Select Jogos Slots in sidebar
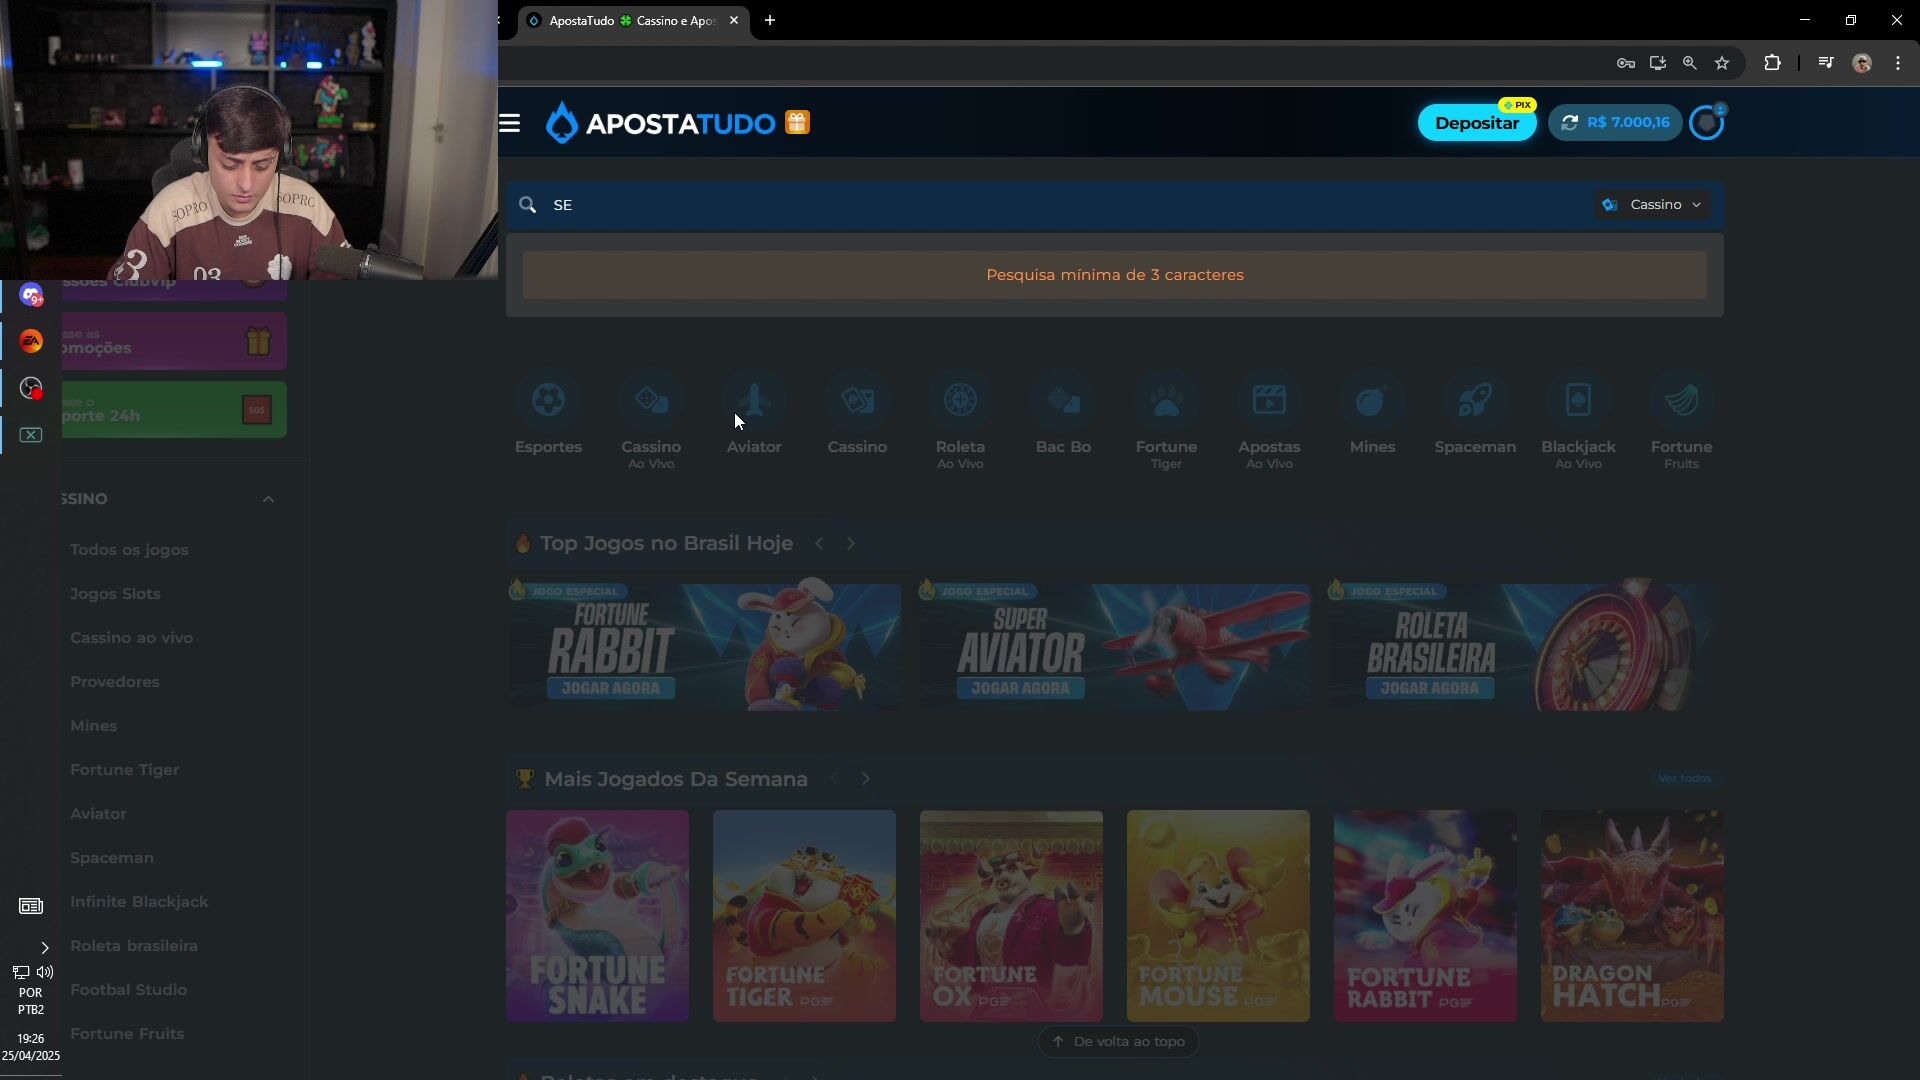1920x1080 pixels. pyautogui.click(x=115, y=594)
